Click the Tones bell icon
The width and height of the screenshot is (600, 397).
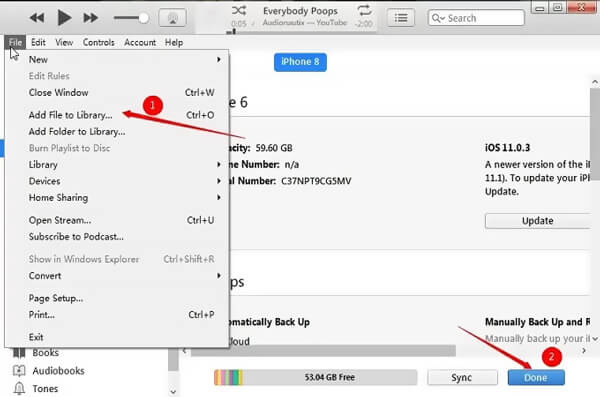[19, 389]
